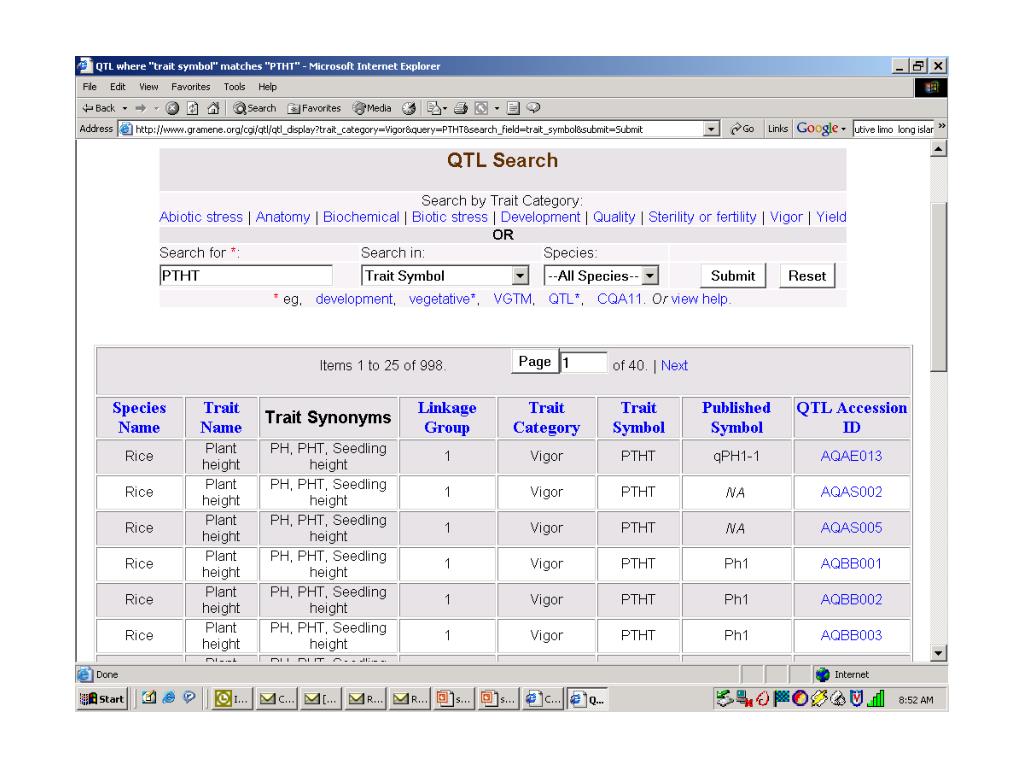The width and height of the screenshot is (1024, 768).
Task: Click the CQA11 example link
Action: coord(620,299)
